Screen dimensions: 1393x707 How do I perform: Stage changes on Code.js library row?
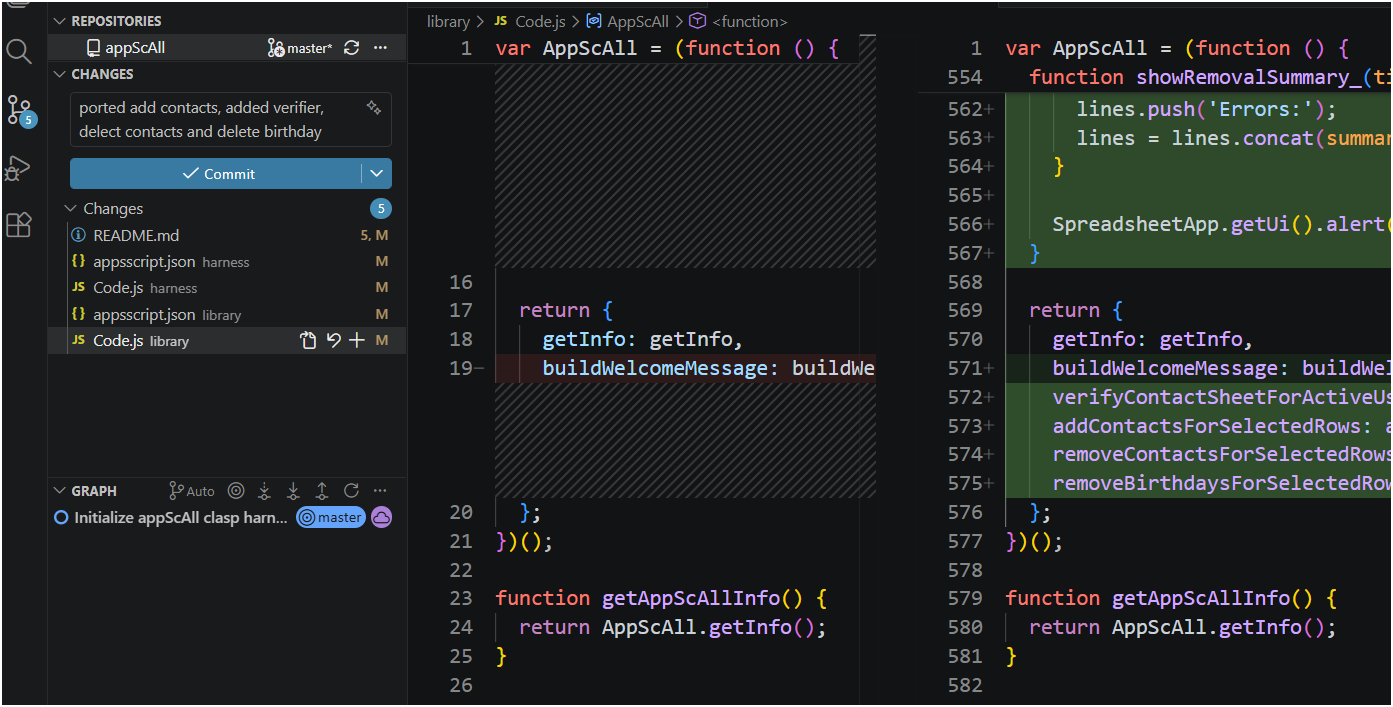point(357,341)
